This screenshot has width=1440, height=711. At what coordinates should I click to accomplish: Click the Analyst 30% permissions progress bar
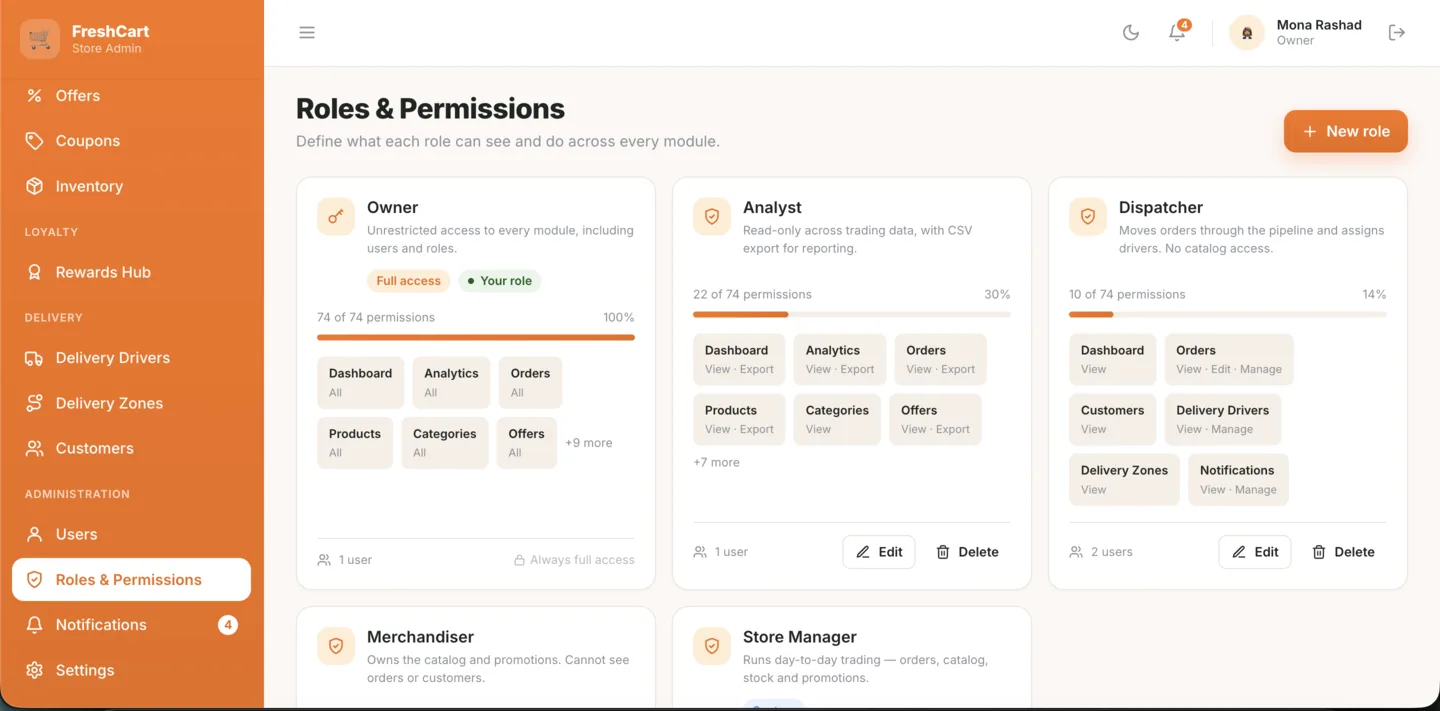coord(852,314)
